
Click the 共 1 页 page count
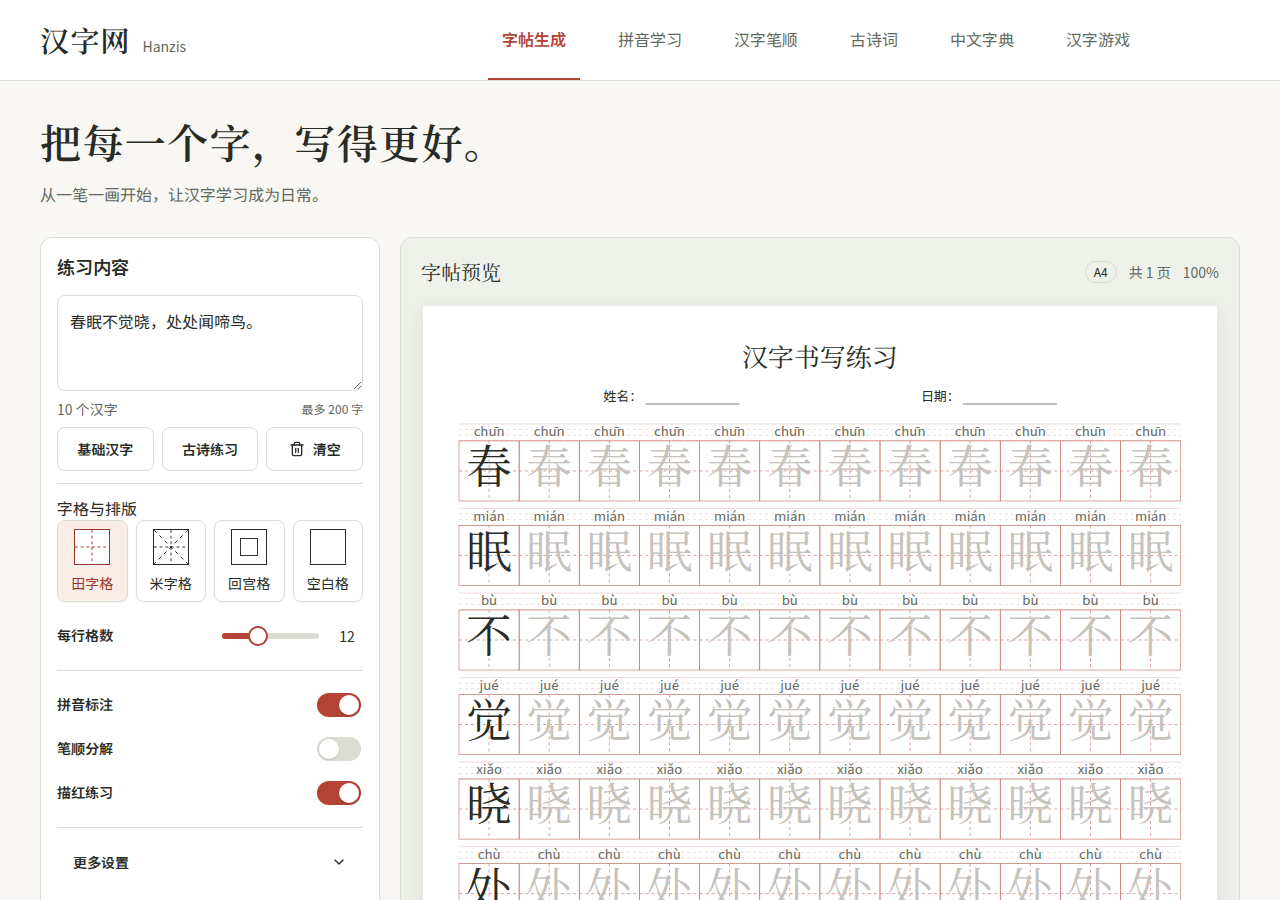click(1150, 273)
